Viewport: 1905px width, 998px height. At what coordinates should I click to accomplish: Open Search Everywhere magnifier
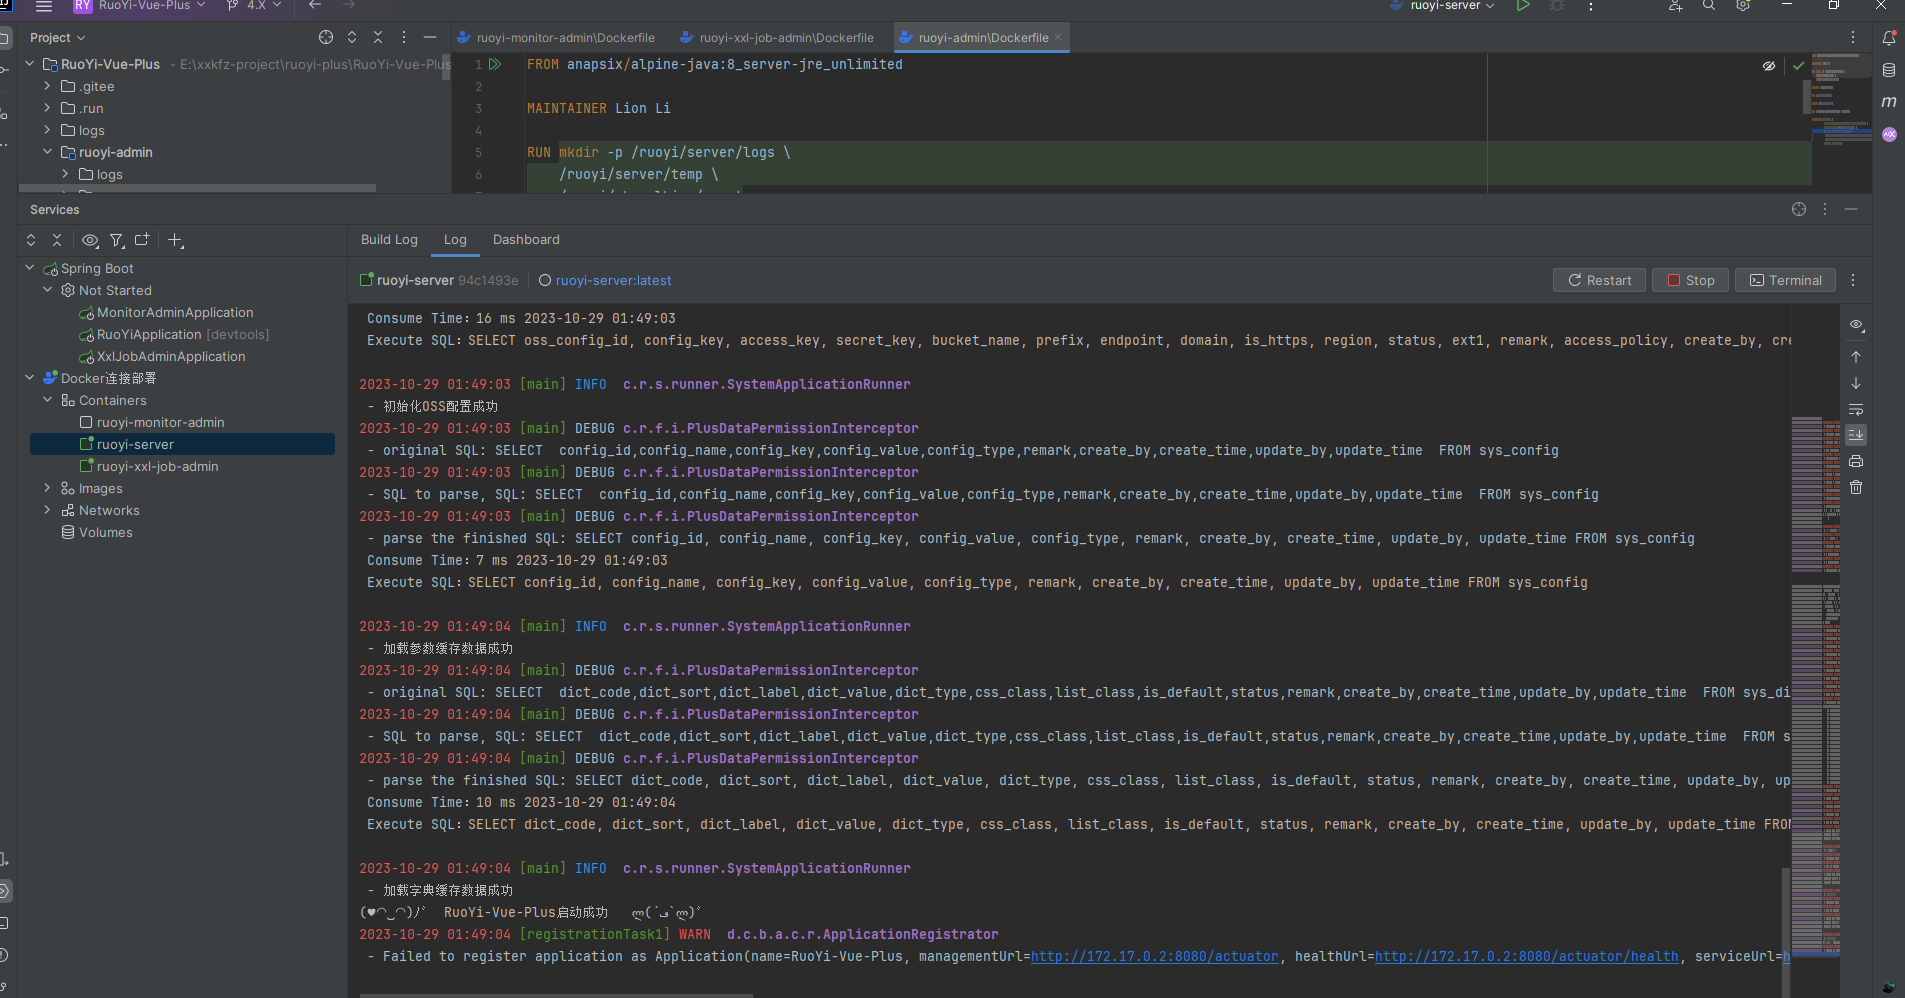[x=1709, y=6]
